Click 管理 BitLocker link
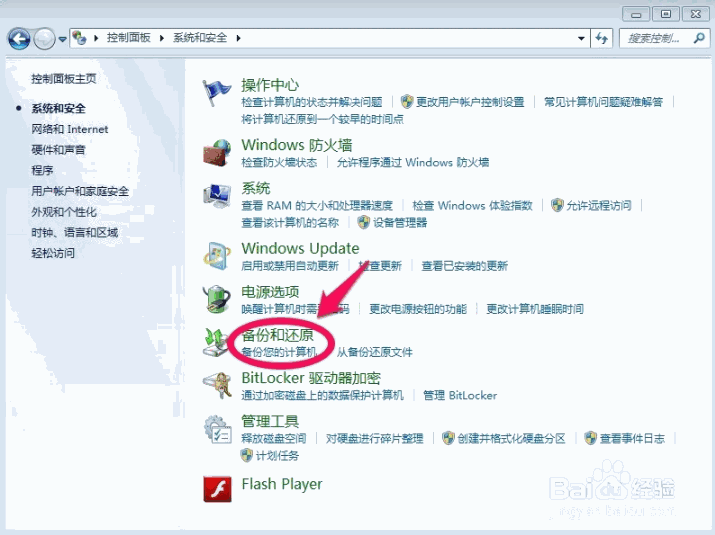The image size is (715, 535). click(x=460, y=395)
